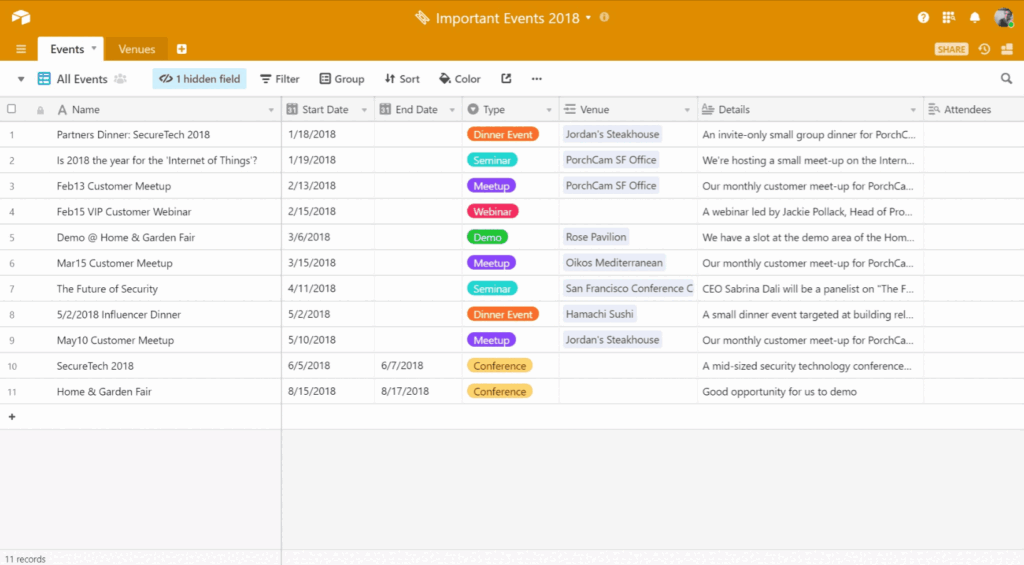Open the help question mark icon
This screenshot has height=565, width=1024.
[923, 18]
